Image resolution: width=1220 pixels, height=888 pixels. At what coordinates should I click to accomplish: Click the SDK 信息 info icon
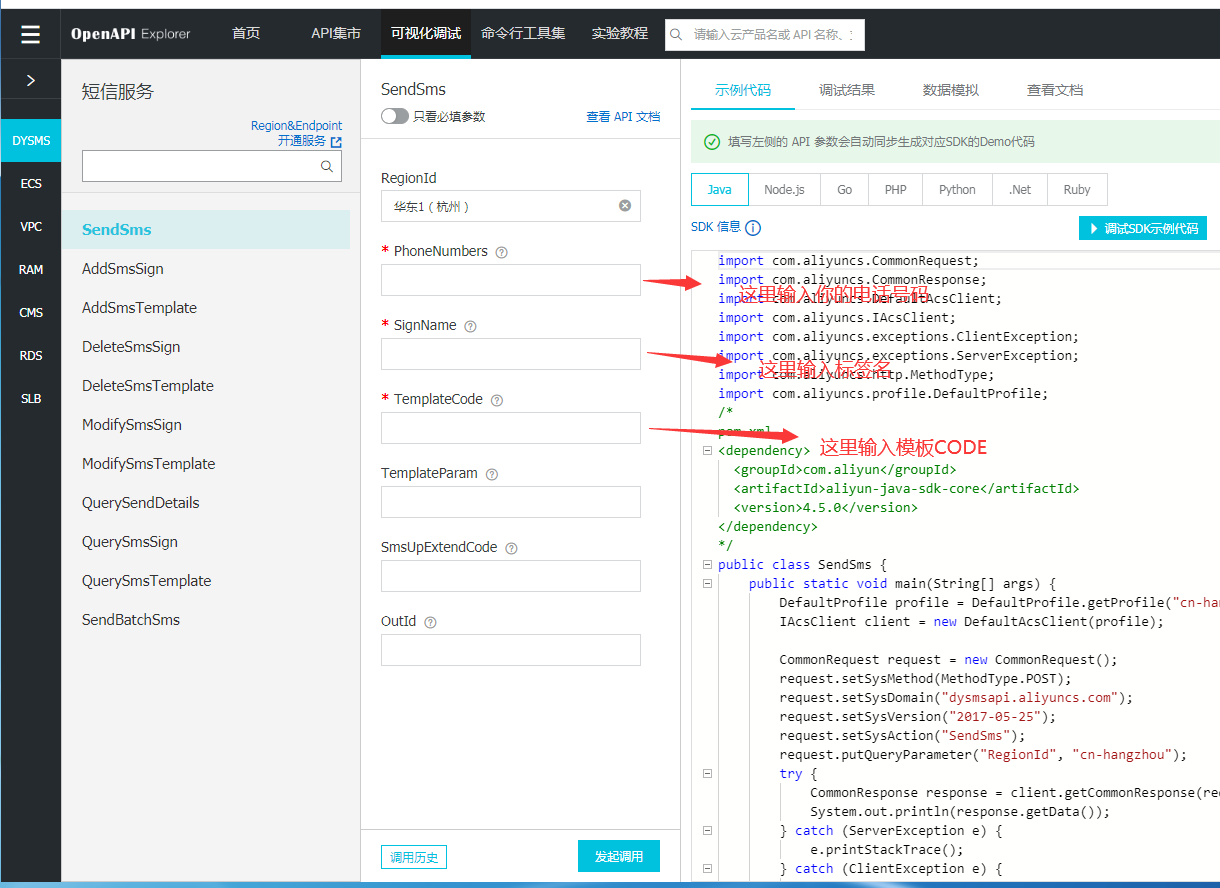(x=753, y=228)
